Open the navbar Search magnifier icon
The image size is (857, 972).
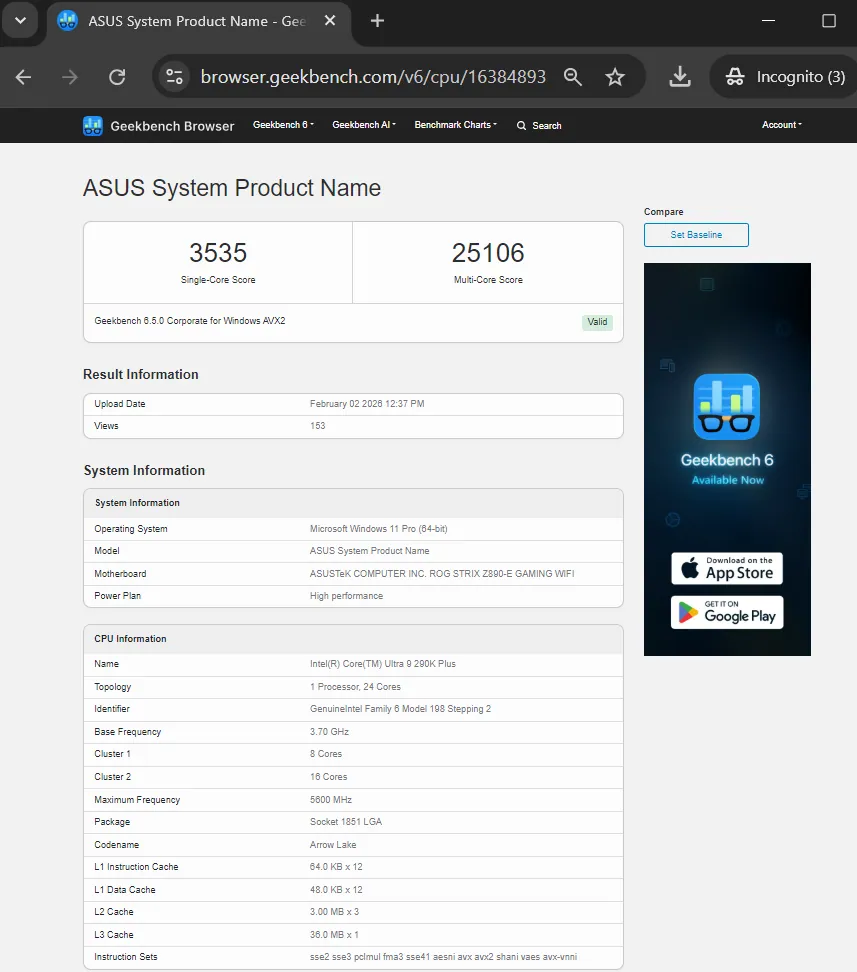click(520, 125)
